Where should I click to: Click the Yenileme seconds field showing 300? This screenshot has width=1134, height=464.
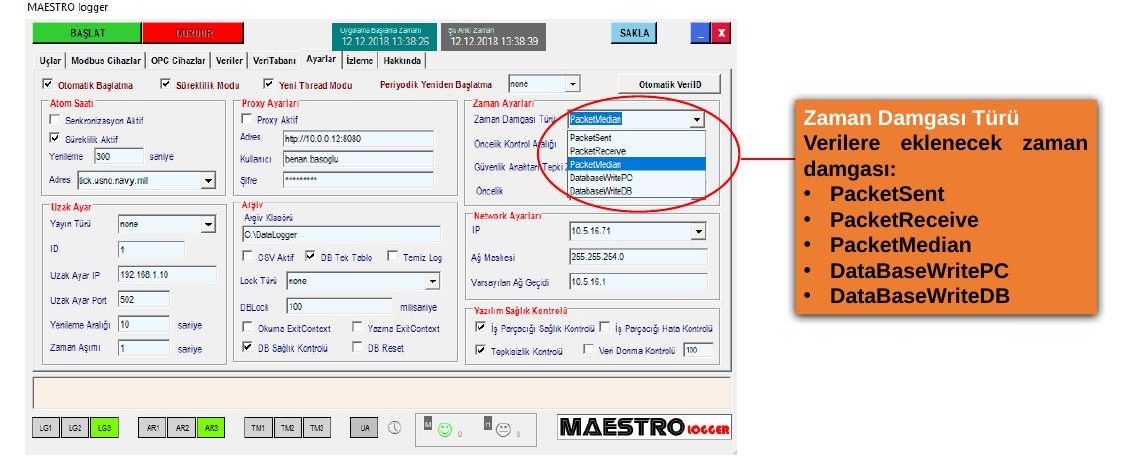119,156
